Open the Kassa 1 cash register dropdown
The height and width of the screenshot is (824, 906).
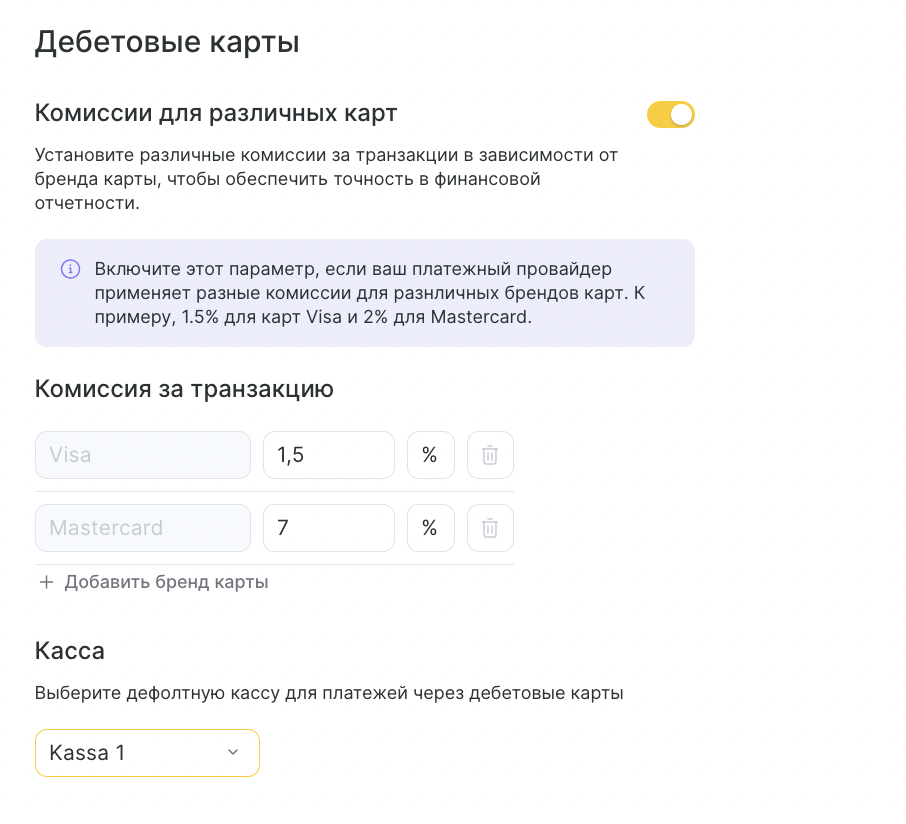[147, 753]
